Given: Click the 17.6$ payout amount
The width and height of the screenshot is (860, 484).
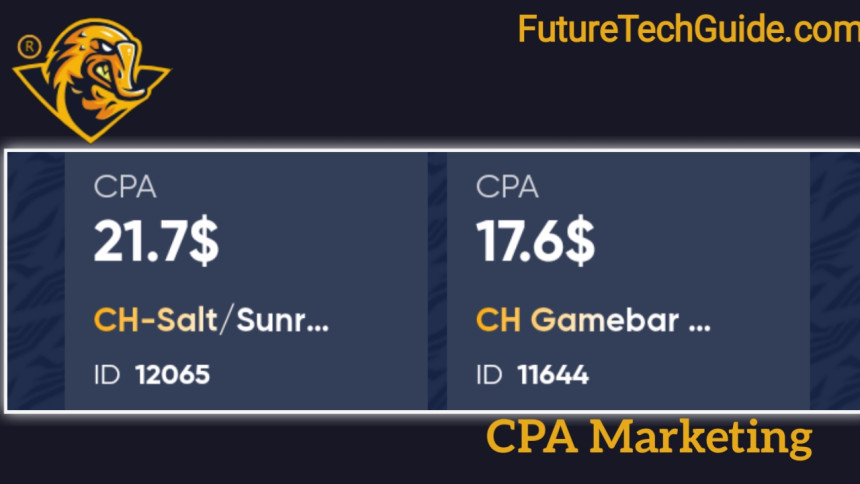Looking at the screenshot, I should [535, 242].
